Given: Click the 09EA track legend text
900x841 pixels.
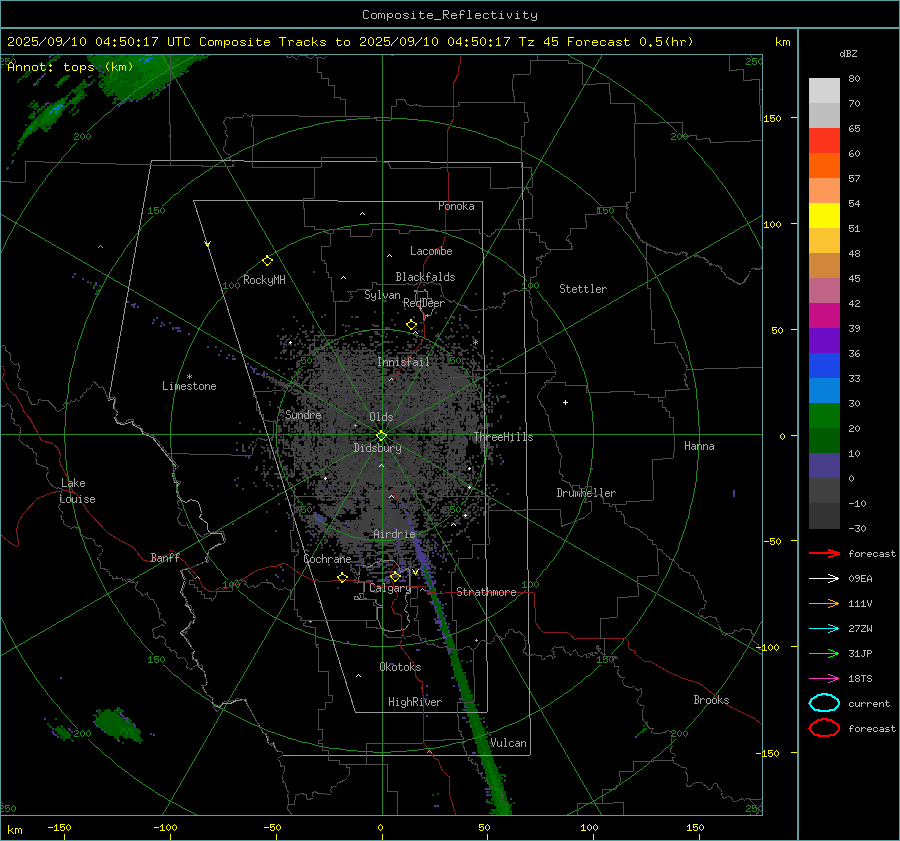Looking at the screenshot, I should click(x=860, y=579).
